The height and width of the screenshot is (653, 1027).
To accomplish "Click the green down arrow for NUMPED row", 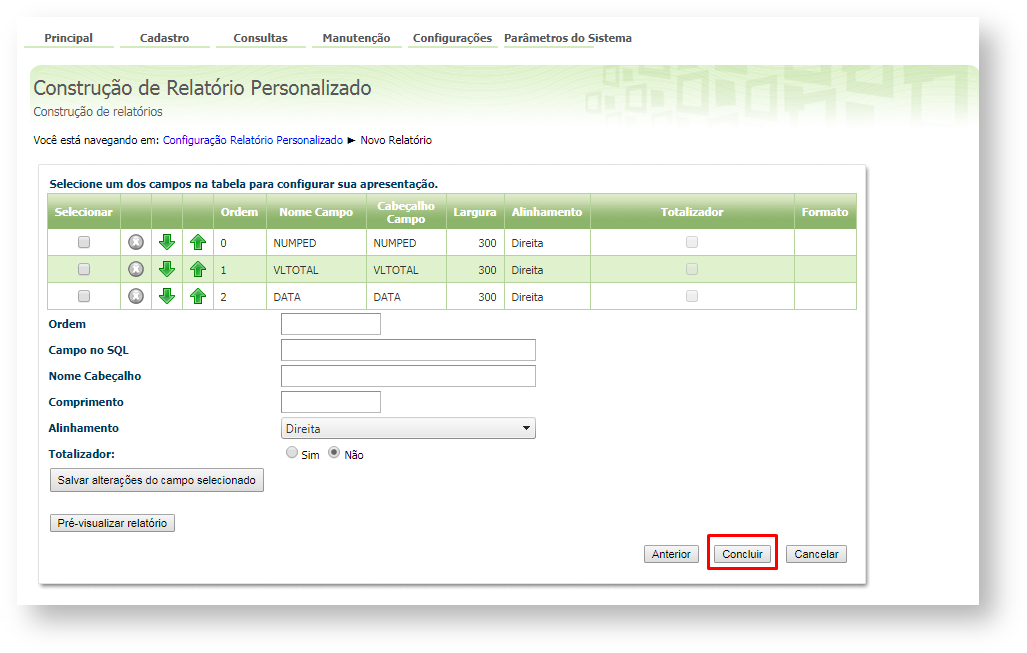I will [167, 242].
